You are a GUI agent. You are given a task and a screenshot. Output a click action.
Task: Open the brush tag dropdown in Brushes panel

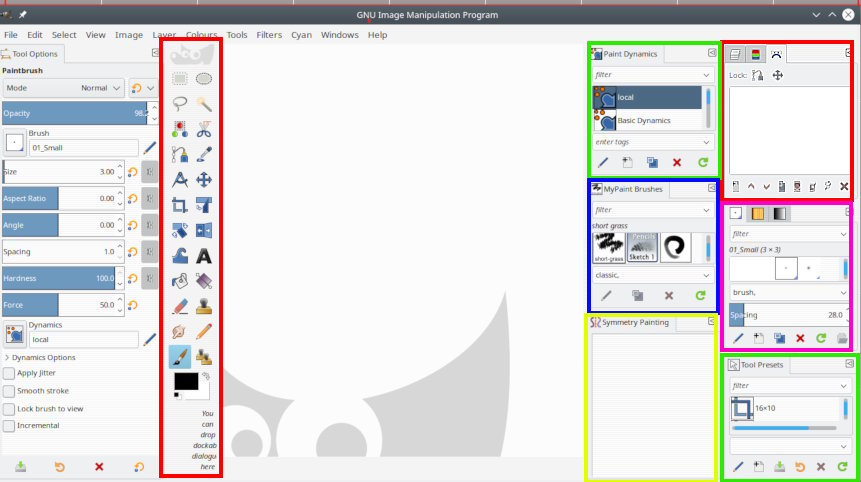(x=843, y=293)
